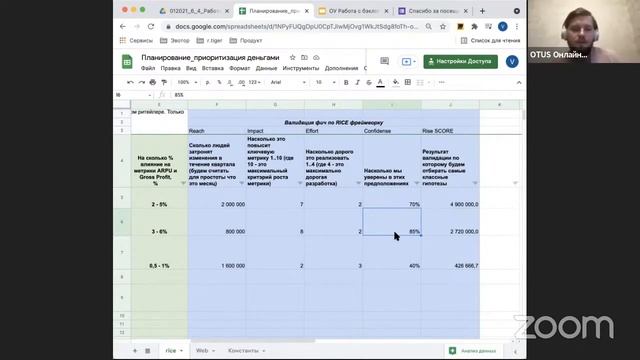
Task: Open the name box dropdown arrow
Action: point(150,95)
